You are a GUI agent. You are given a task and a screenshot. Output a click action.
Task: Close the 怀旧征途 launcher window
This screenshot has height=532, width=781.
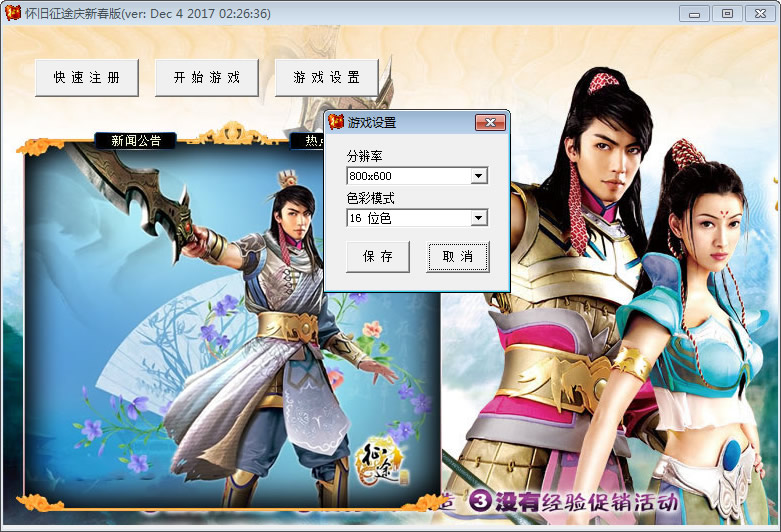click(760, 13)
